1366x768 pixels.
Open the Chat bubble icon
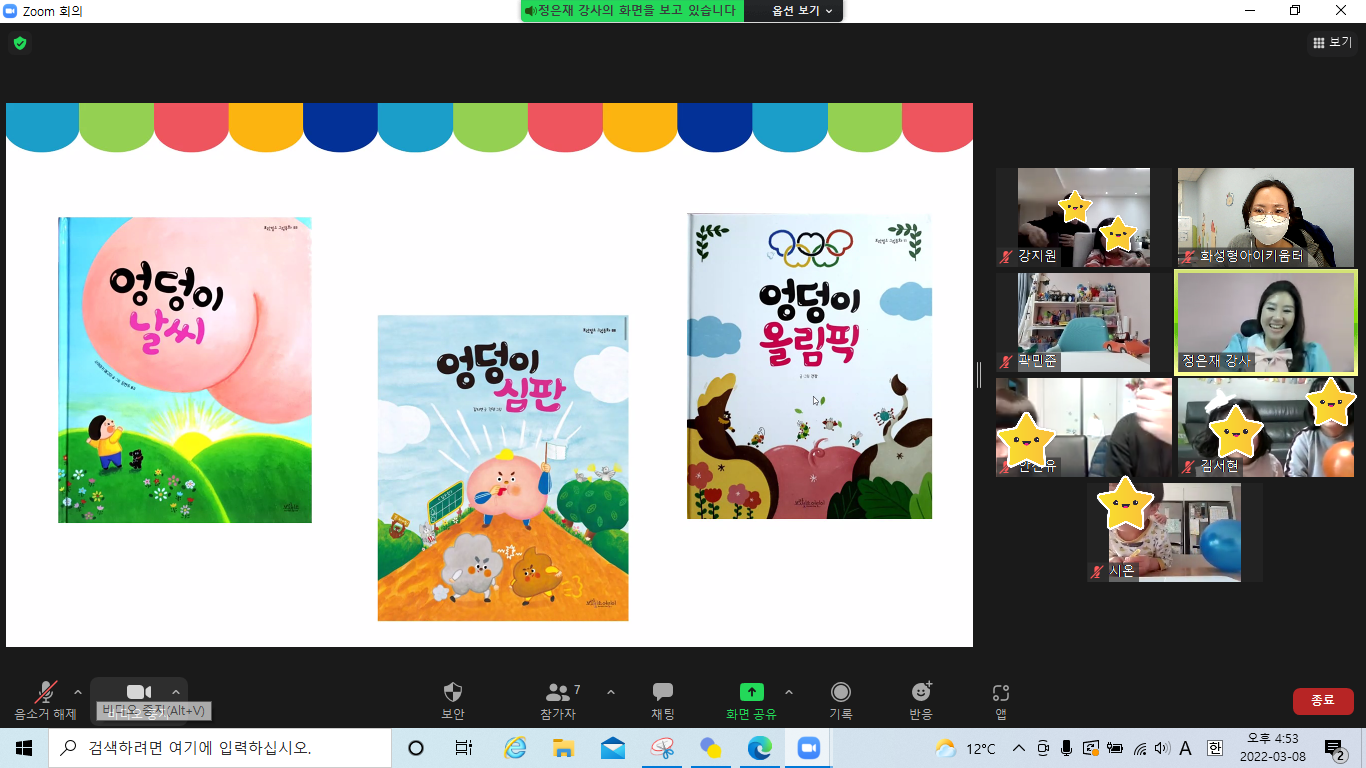coord(663,692)
